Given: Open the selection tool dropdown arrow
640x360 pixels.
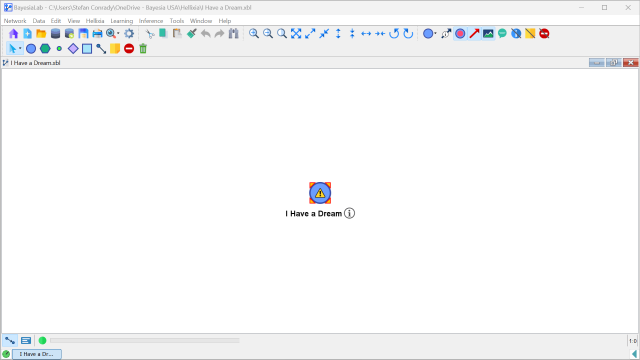Looking at the screenshot, I should click(x=20, y=49).
